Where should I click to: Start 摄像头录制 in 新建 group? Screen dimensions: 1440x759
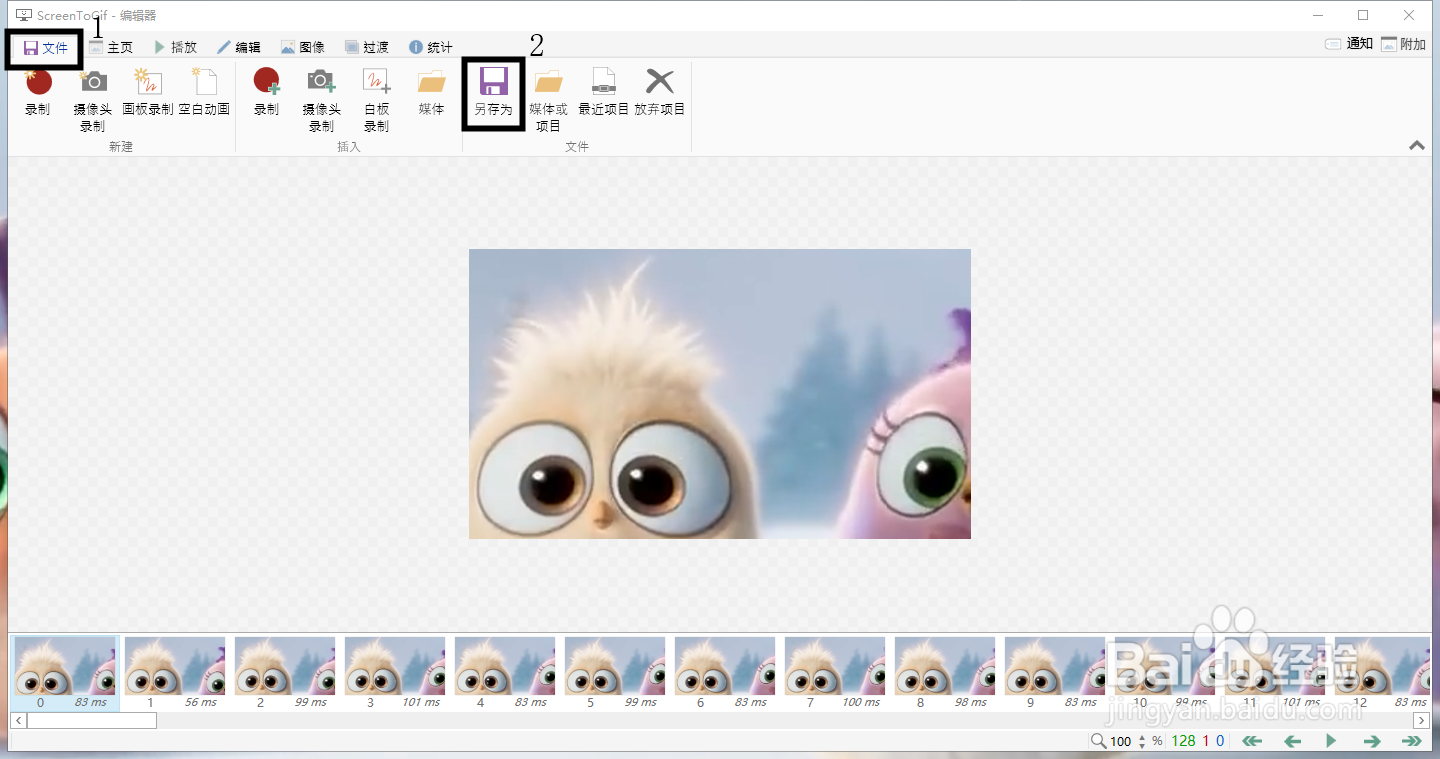pyautogui.click(x=93, y=100)
